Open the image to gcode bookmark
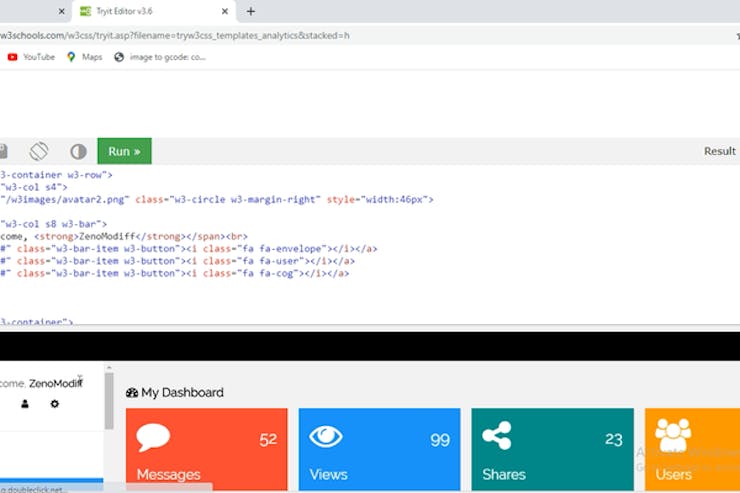 [x=160, y=57]
